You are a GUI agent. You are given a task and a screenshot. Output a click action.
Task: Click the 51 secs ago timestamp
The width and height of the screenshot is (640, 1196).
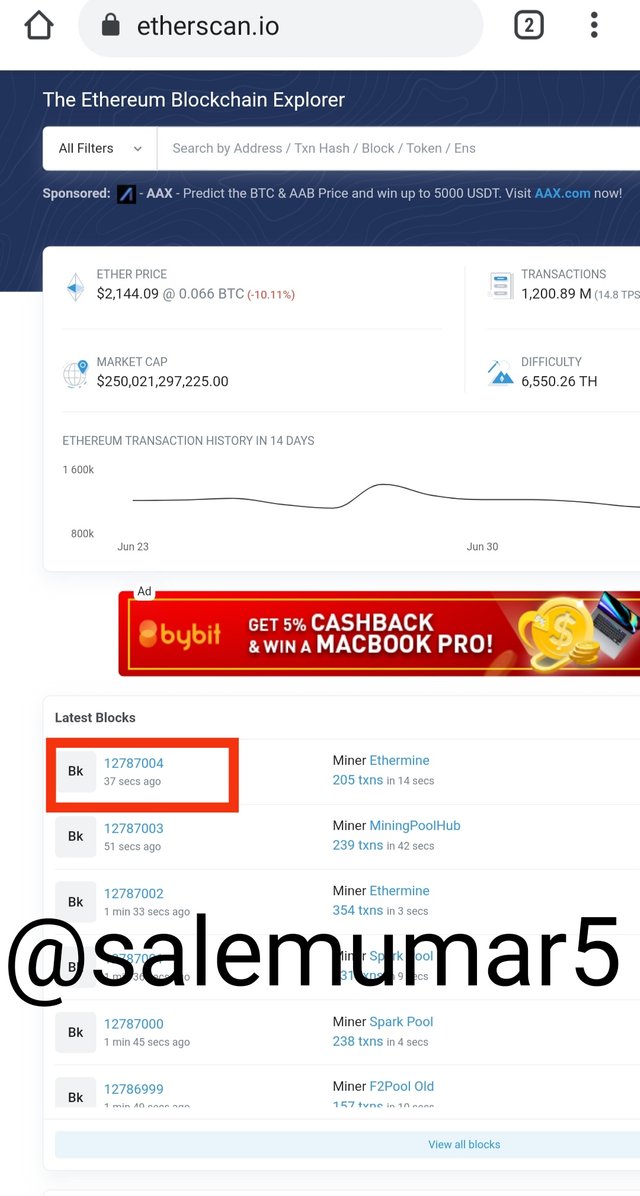tap(133, 847)
